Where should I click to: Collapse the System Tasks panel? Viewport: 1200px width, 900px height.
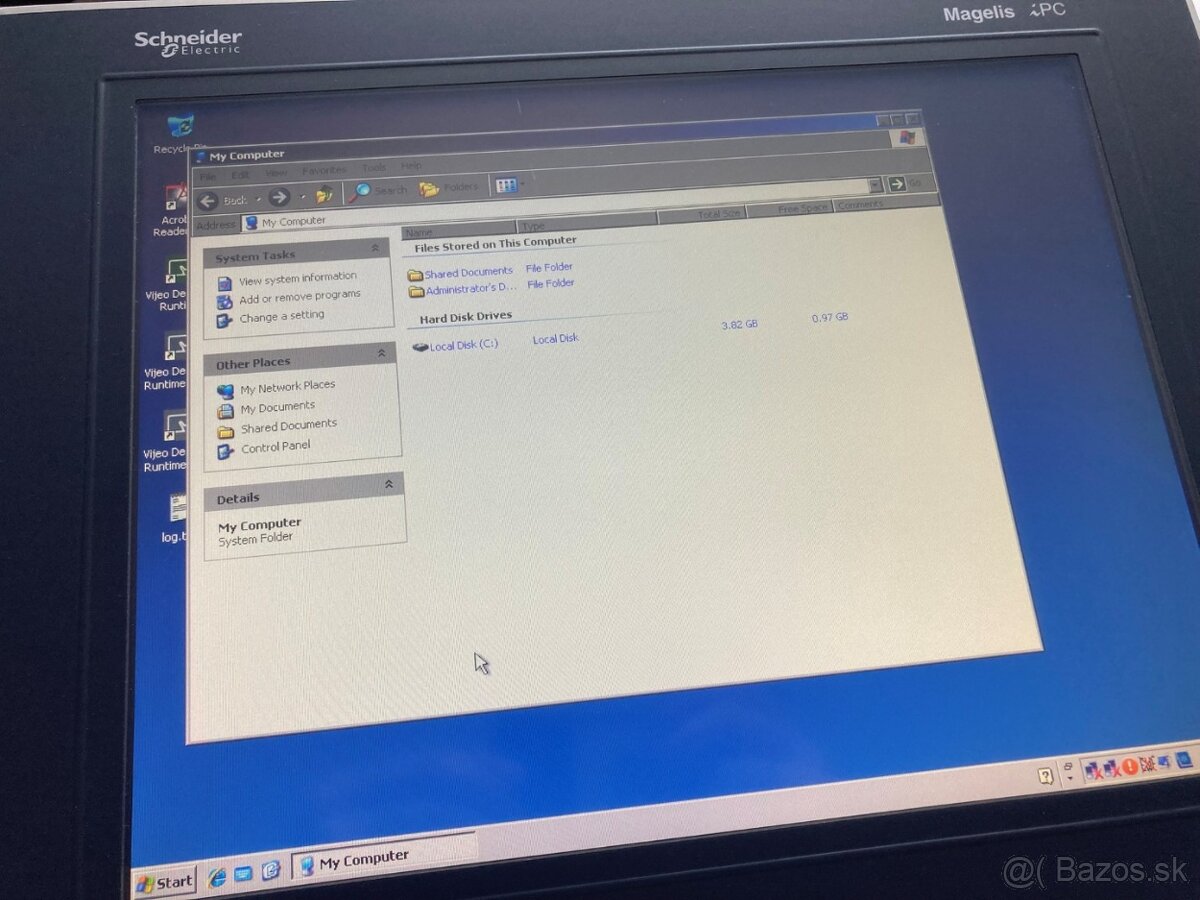tap(375, 248)
